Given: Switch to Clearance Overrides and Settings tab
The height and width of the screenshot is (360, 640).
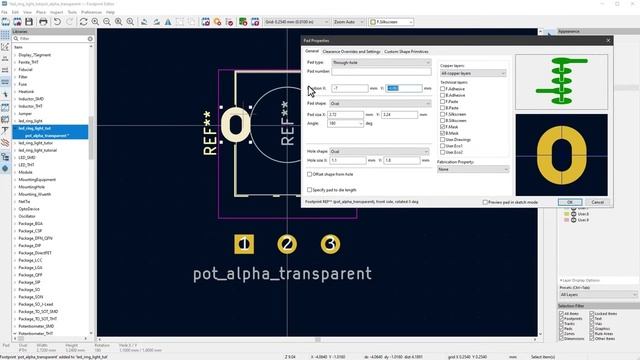Looking at the screenshot, I should [351, 52].
